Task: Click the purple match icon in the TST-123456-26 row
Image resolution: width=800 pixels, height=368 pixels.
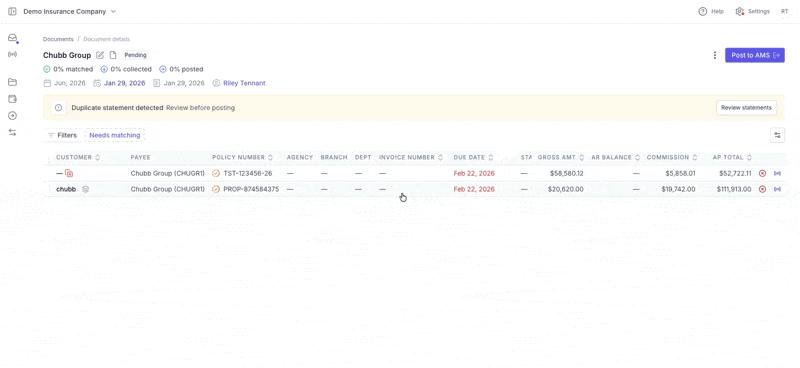Action: [x=778, y=174]
